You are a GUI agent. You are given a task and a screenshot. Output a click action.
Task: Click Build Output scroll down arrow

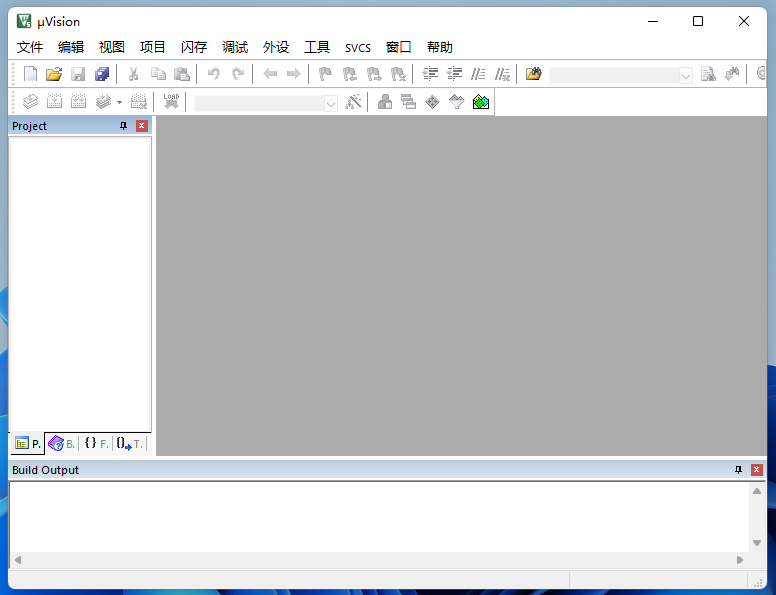[757, 543]
